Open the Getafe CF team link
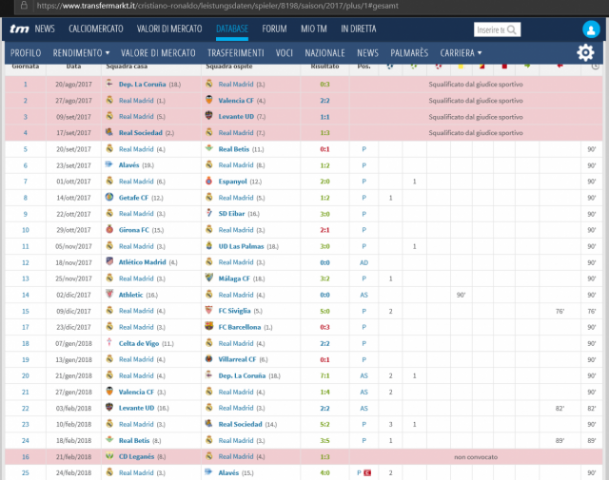 click(x=134, y=198)
